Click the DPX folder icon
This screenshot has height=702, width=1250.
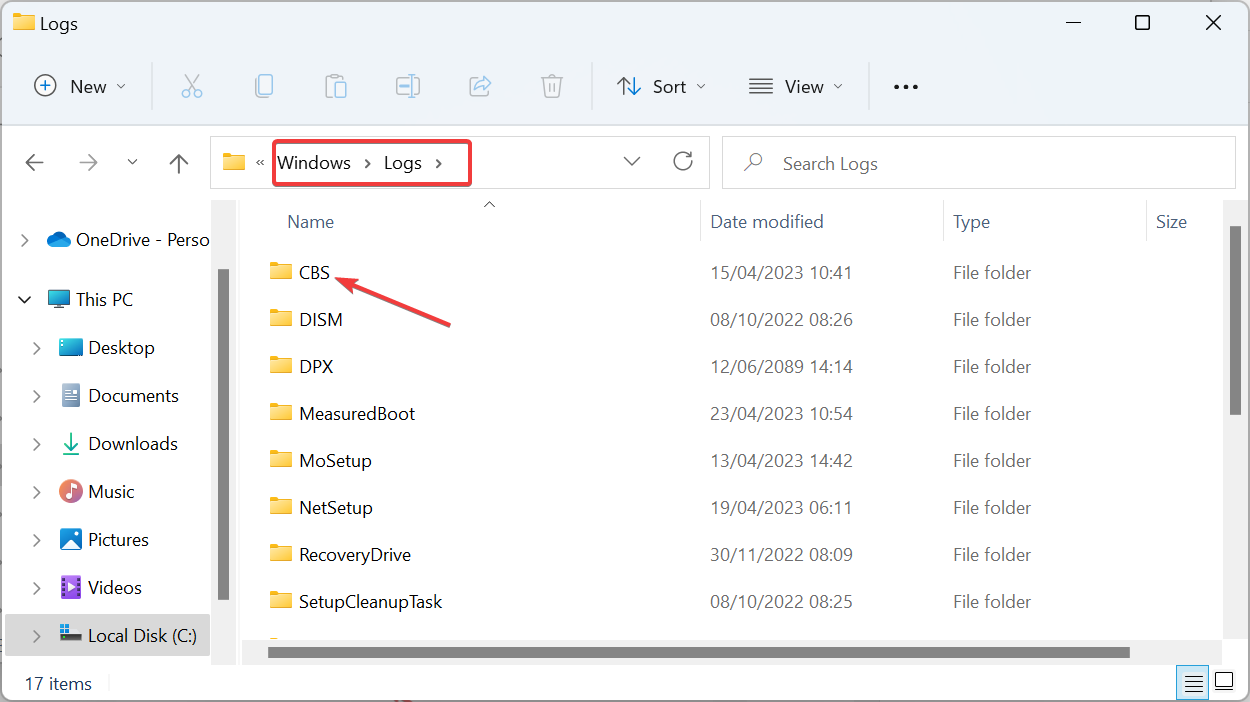click(280, 366)
